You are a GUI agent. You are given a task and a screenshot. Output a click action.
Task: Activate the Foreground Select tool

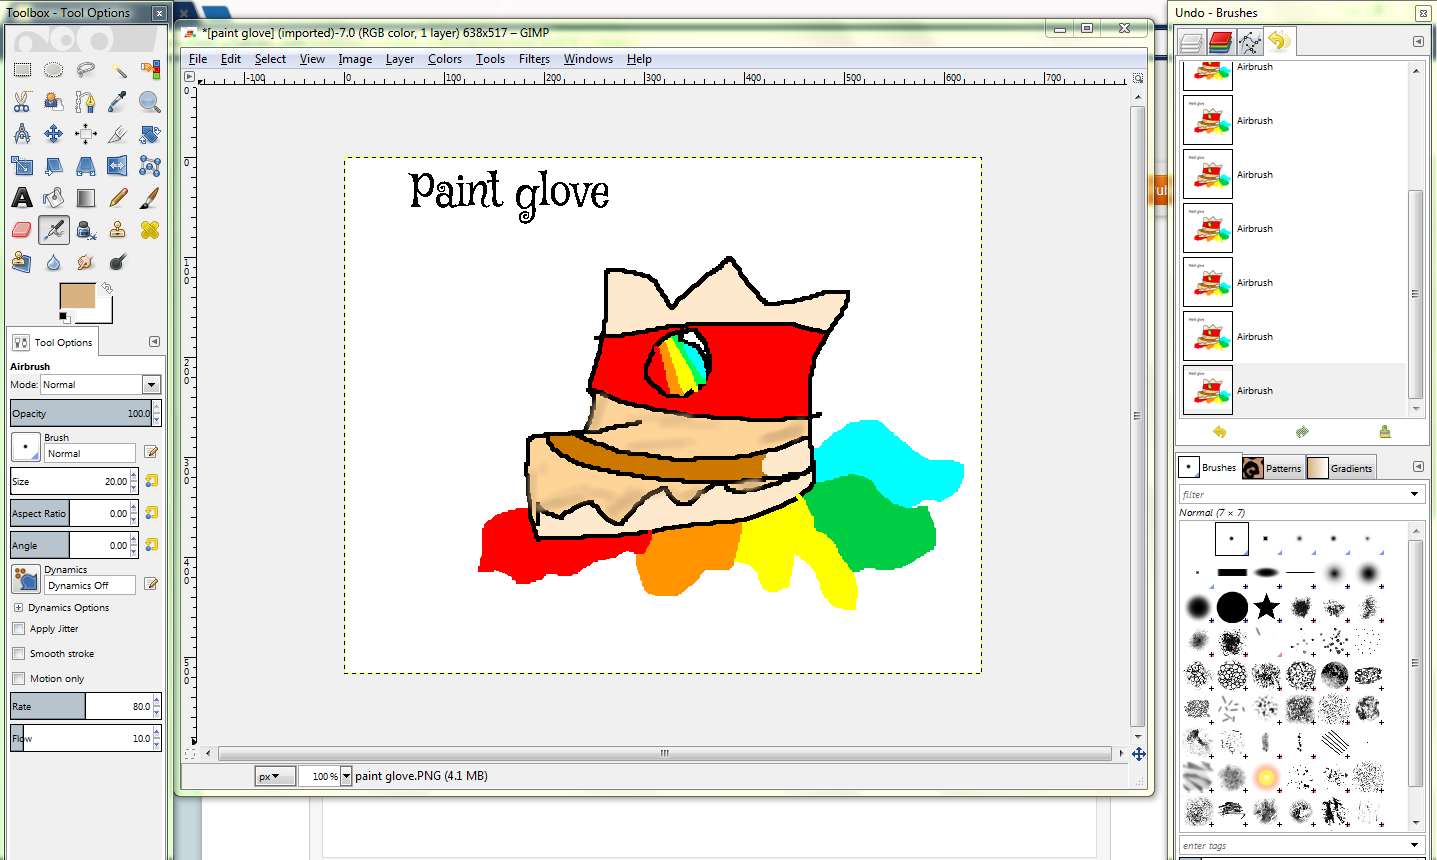[x=54, y=102]
